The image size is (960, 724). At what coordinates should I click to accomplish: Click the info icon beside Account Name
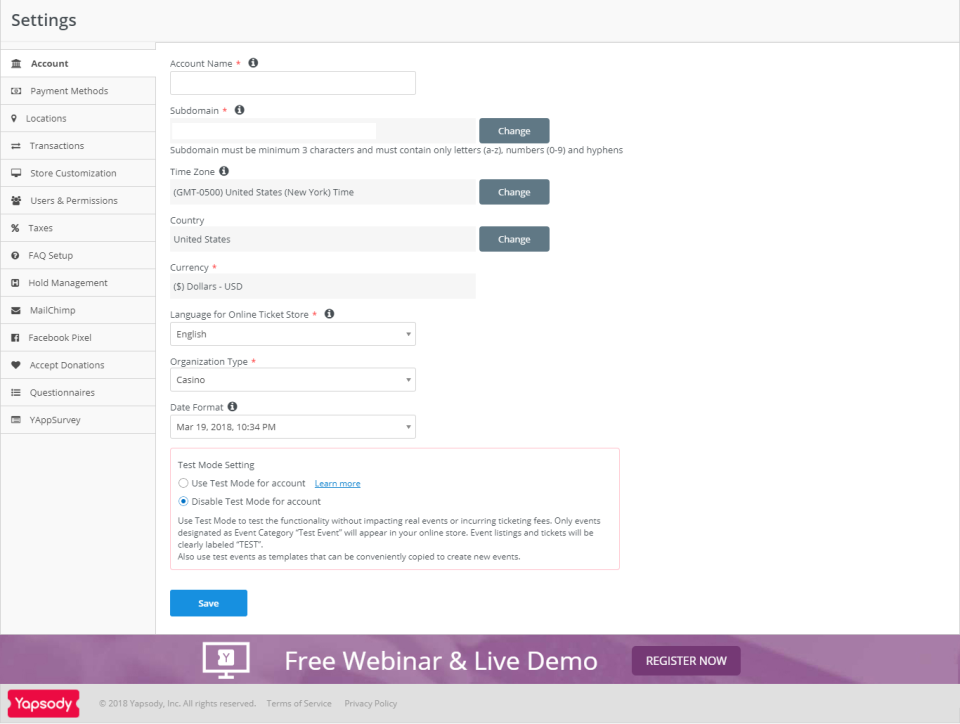tap(252, 62)
